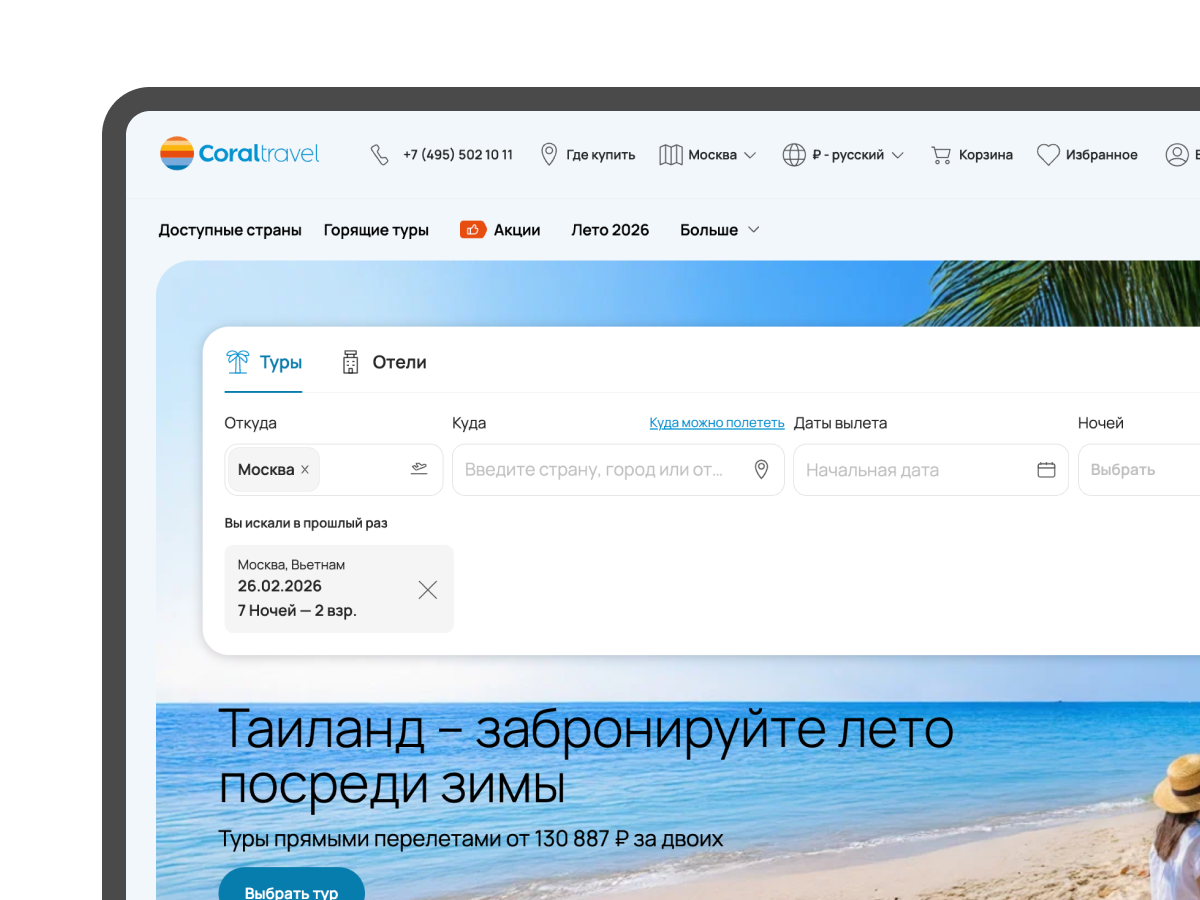Click the orange thumbs-up Акции icon

pos(473,229)
